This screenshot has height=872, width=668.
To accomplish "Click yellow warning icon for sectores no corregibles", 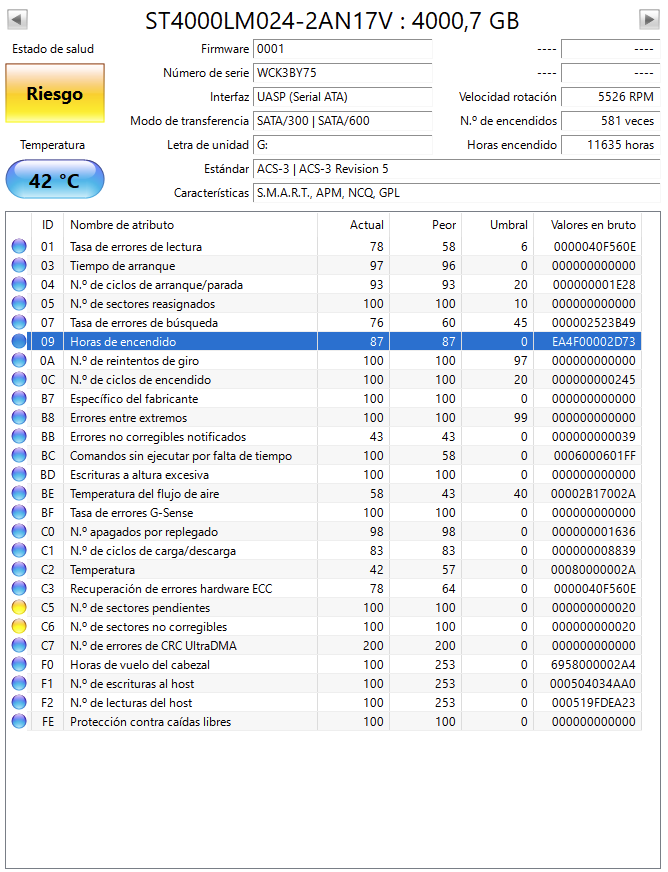I will (x=19, y=626).
